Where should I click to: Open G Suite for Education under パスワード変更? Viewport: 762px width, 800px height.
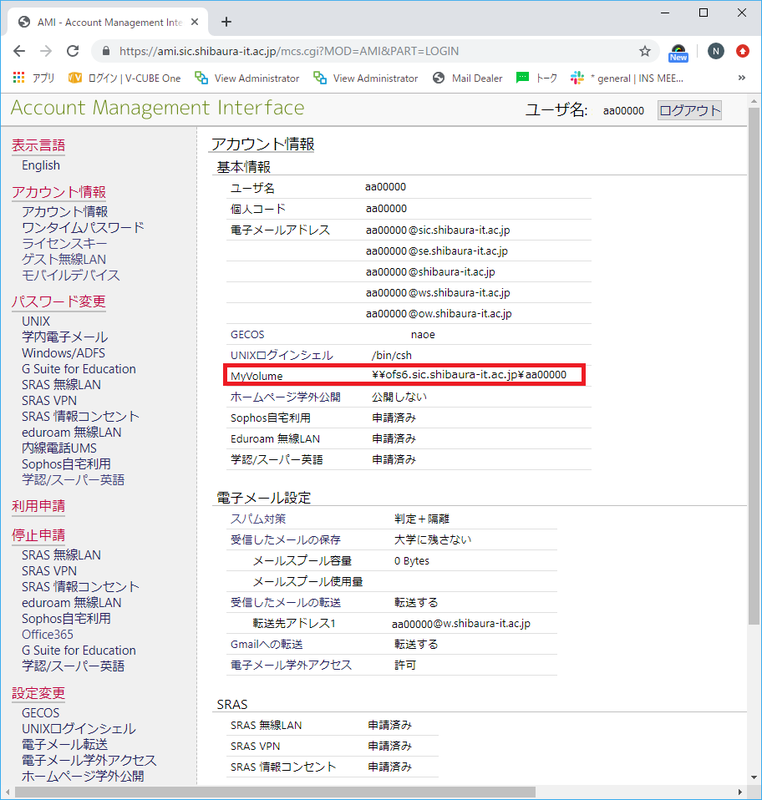point(79,369)
